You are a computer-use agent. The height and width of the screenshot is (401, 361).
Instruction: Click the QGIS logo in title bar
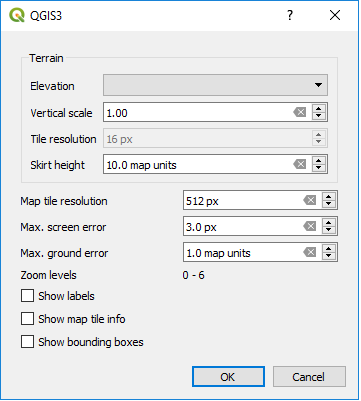(x=17, y=15)
